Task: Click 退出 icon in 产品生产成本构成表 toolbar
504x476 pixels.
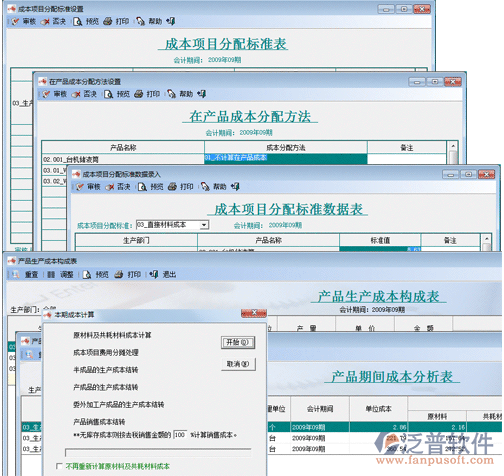Action: (154, 275)
